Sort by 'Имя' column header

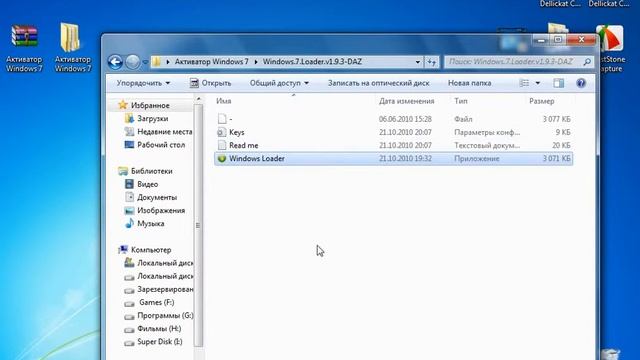pos(224,101)
